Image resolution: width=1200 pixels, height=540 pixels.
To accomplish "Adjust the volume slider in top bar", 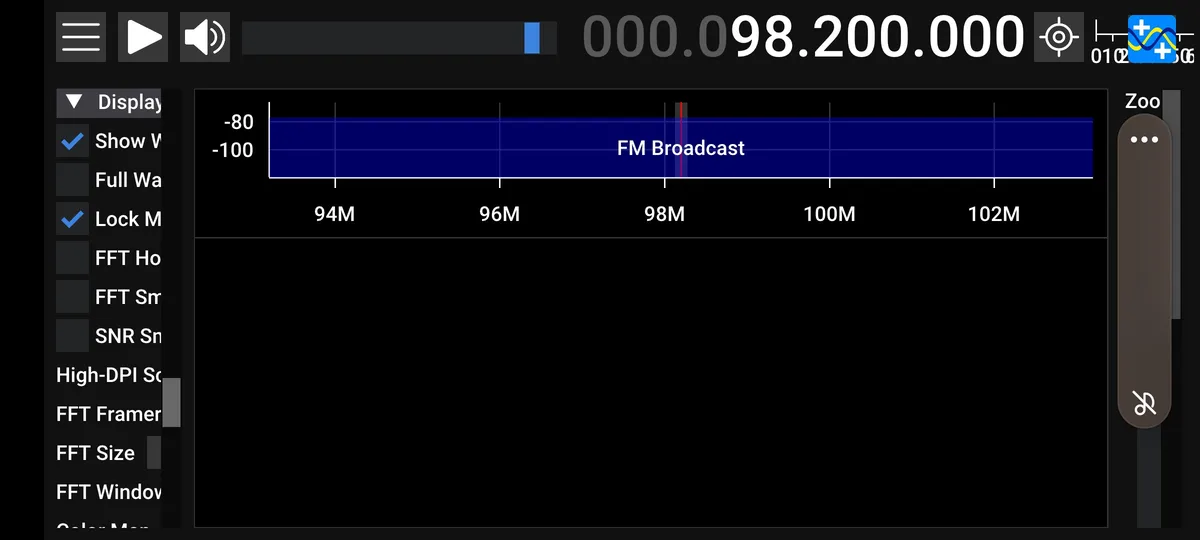I will click(x=399, y=38).
